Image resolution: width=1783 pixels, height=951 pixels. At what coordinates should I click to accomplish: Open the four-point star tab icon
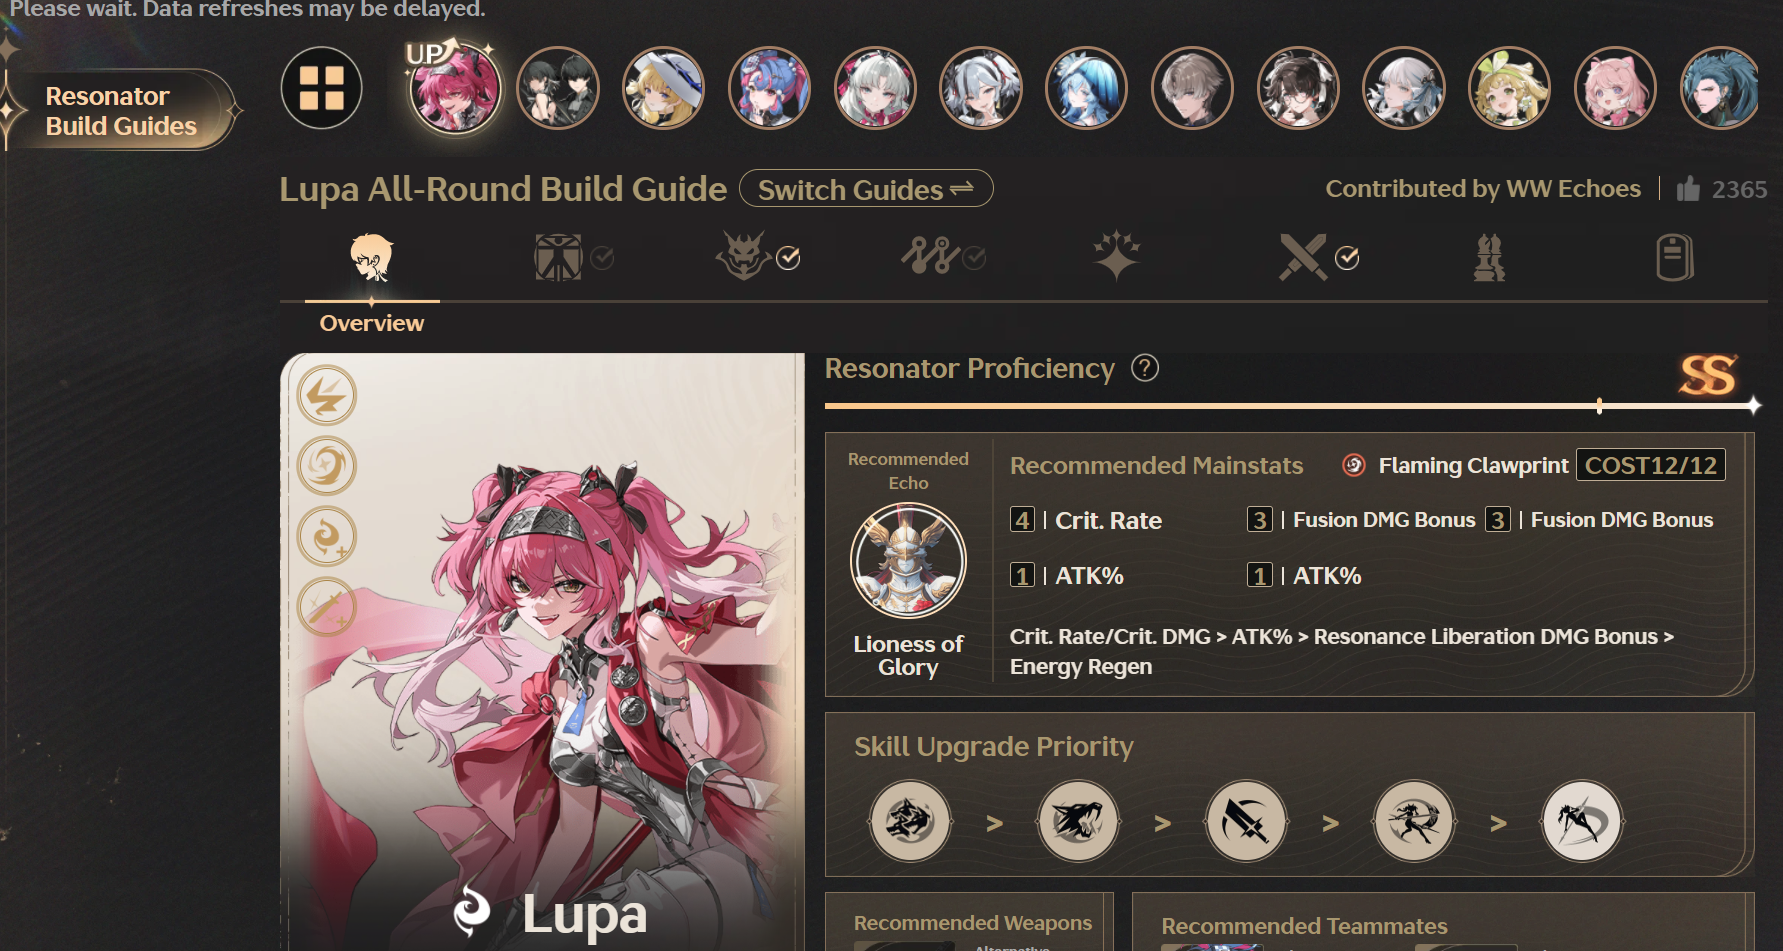pos(1116,256)
